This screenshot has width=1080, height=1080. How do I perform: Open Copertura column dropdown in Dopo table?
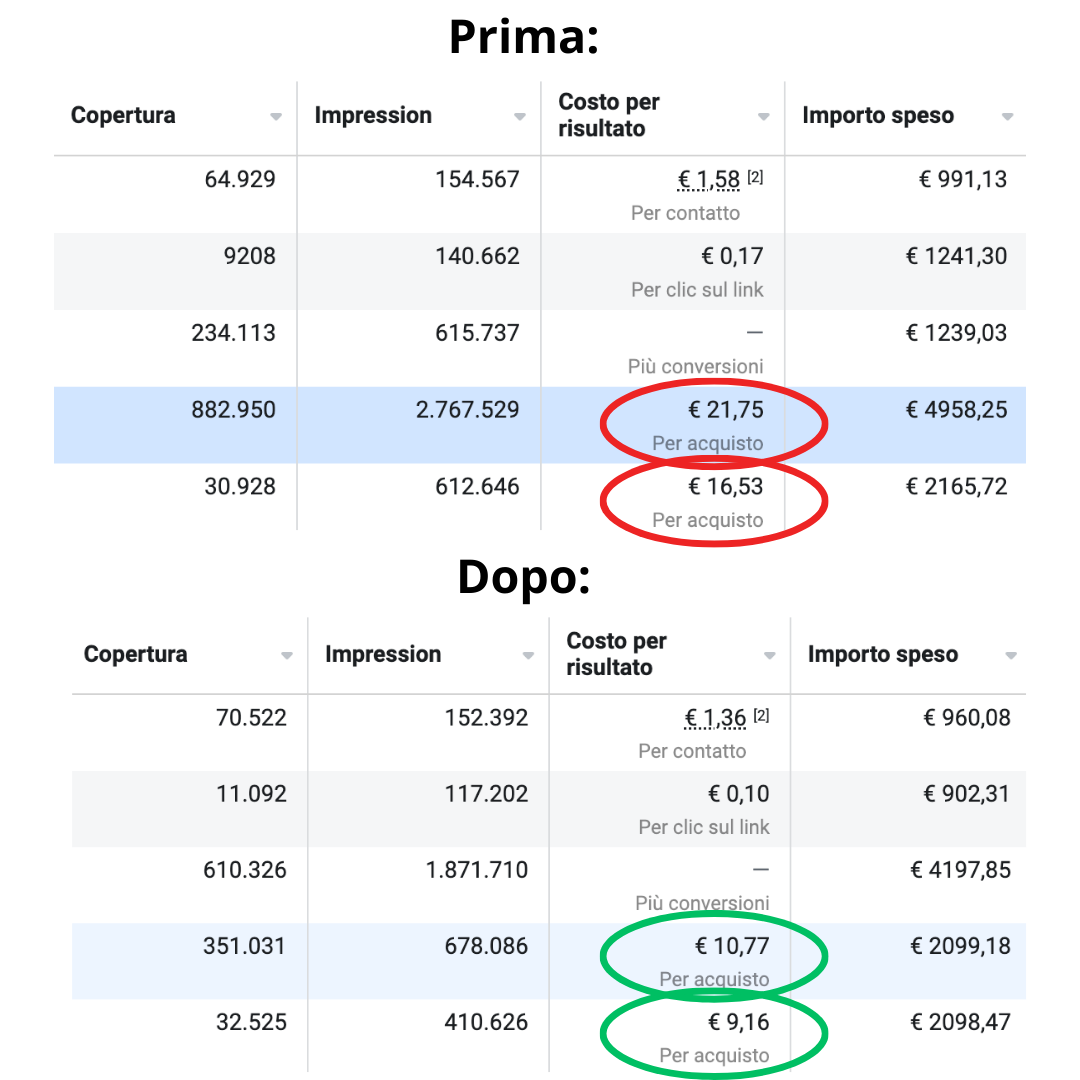click(287, 655)
